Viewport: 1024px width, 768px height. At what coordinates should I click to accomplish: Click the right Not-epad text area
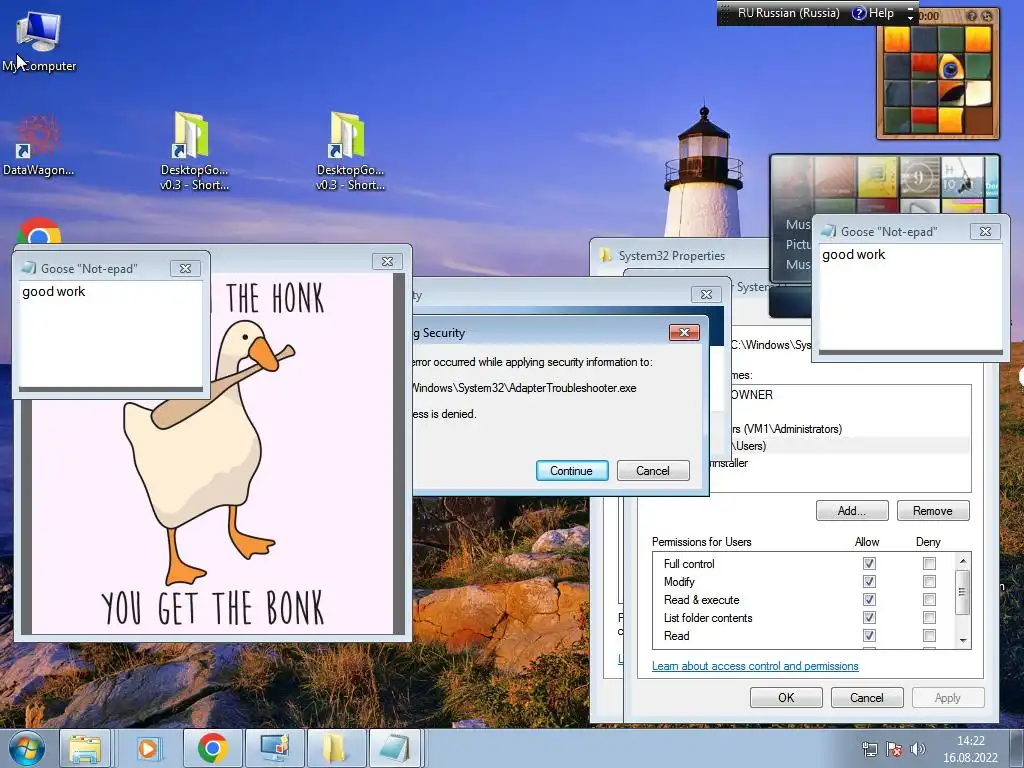click(x=910, y=297)
